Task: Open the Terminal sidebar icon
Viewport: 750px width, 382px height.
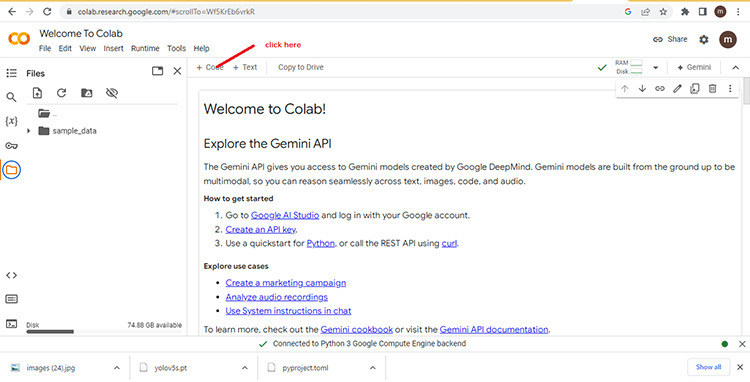Action: point(11,324)
